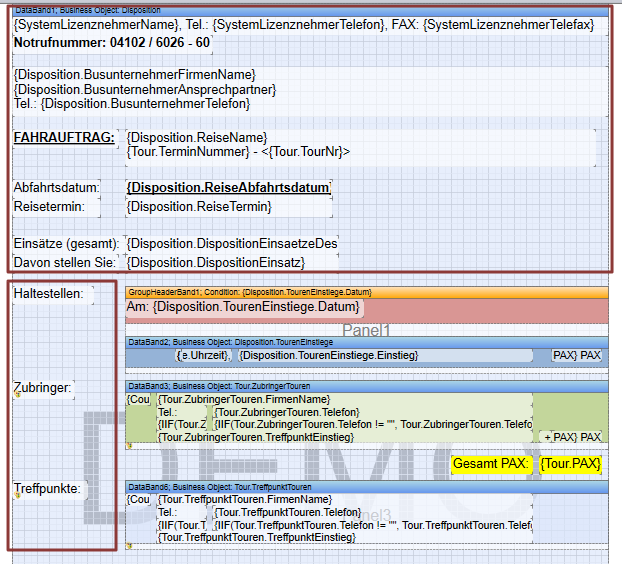Select the DataBand6 TreffpunktTouren band header

pyautogui.click(x=367, y=487)
